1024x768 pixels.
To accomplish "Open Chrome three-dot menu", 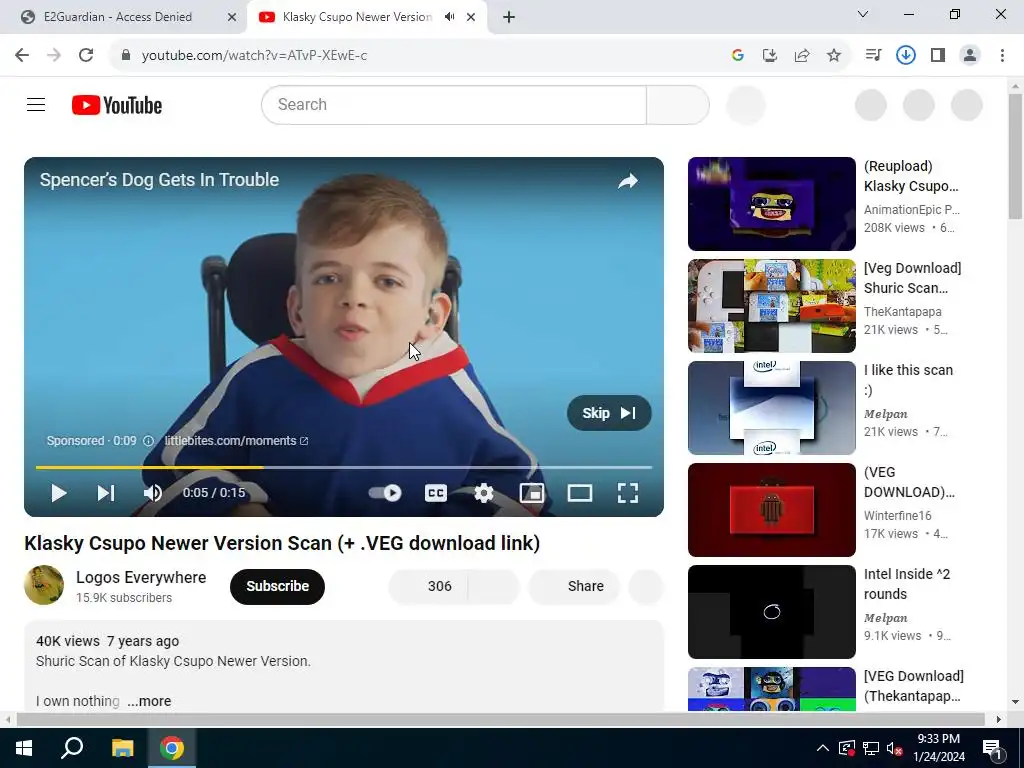I will [x=1002, y=55].
